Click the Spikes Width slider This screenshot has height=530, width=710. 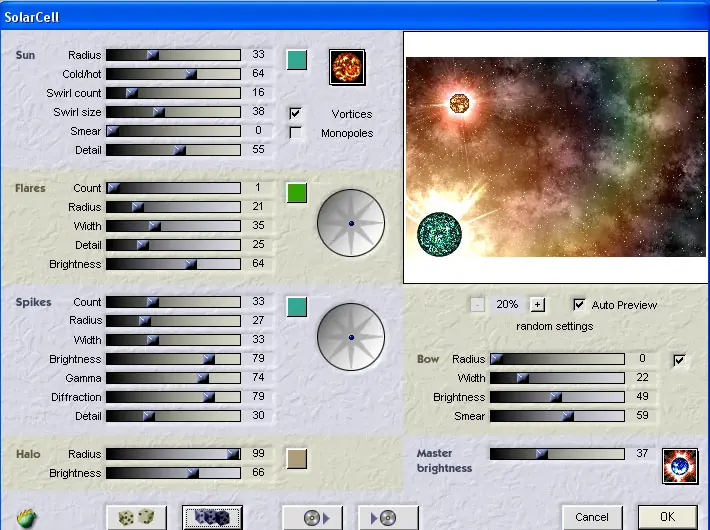173,340
